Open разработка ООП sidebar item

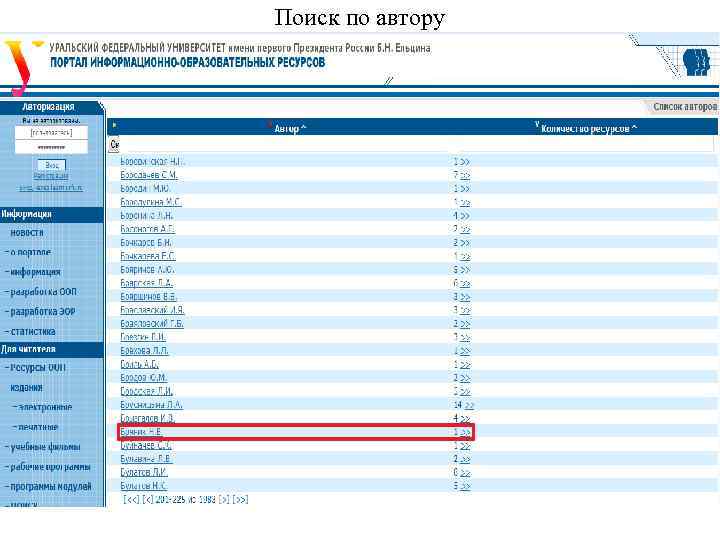click(x=43, y=292)
